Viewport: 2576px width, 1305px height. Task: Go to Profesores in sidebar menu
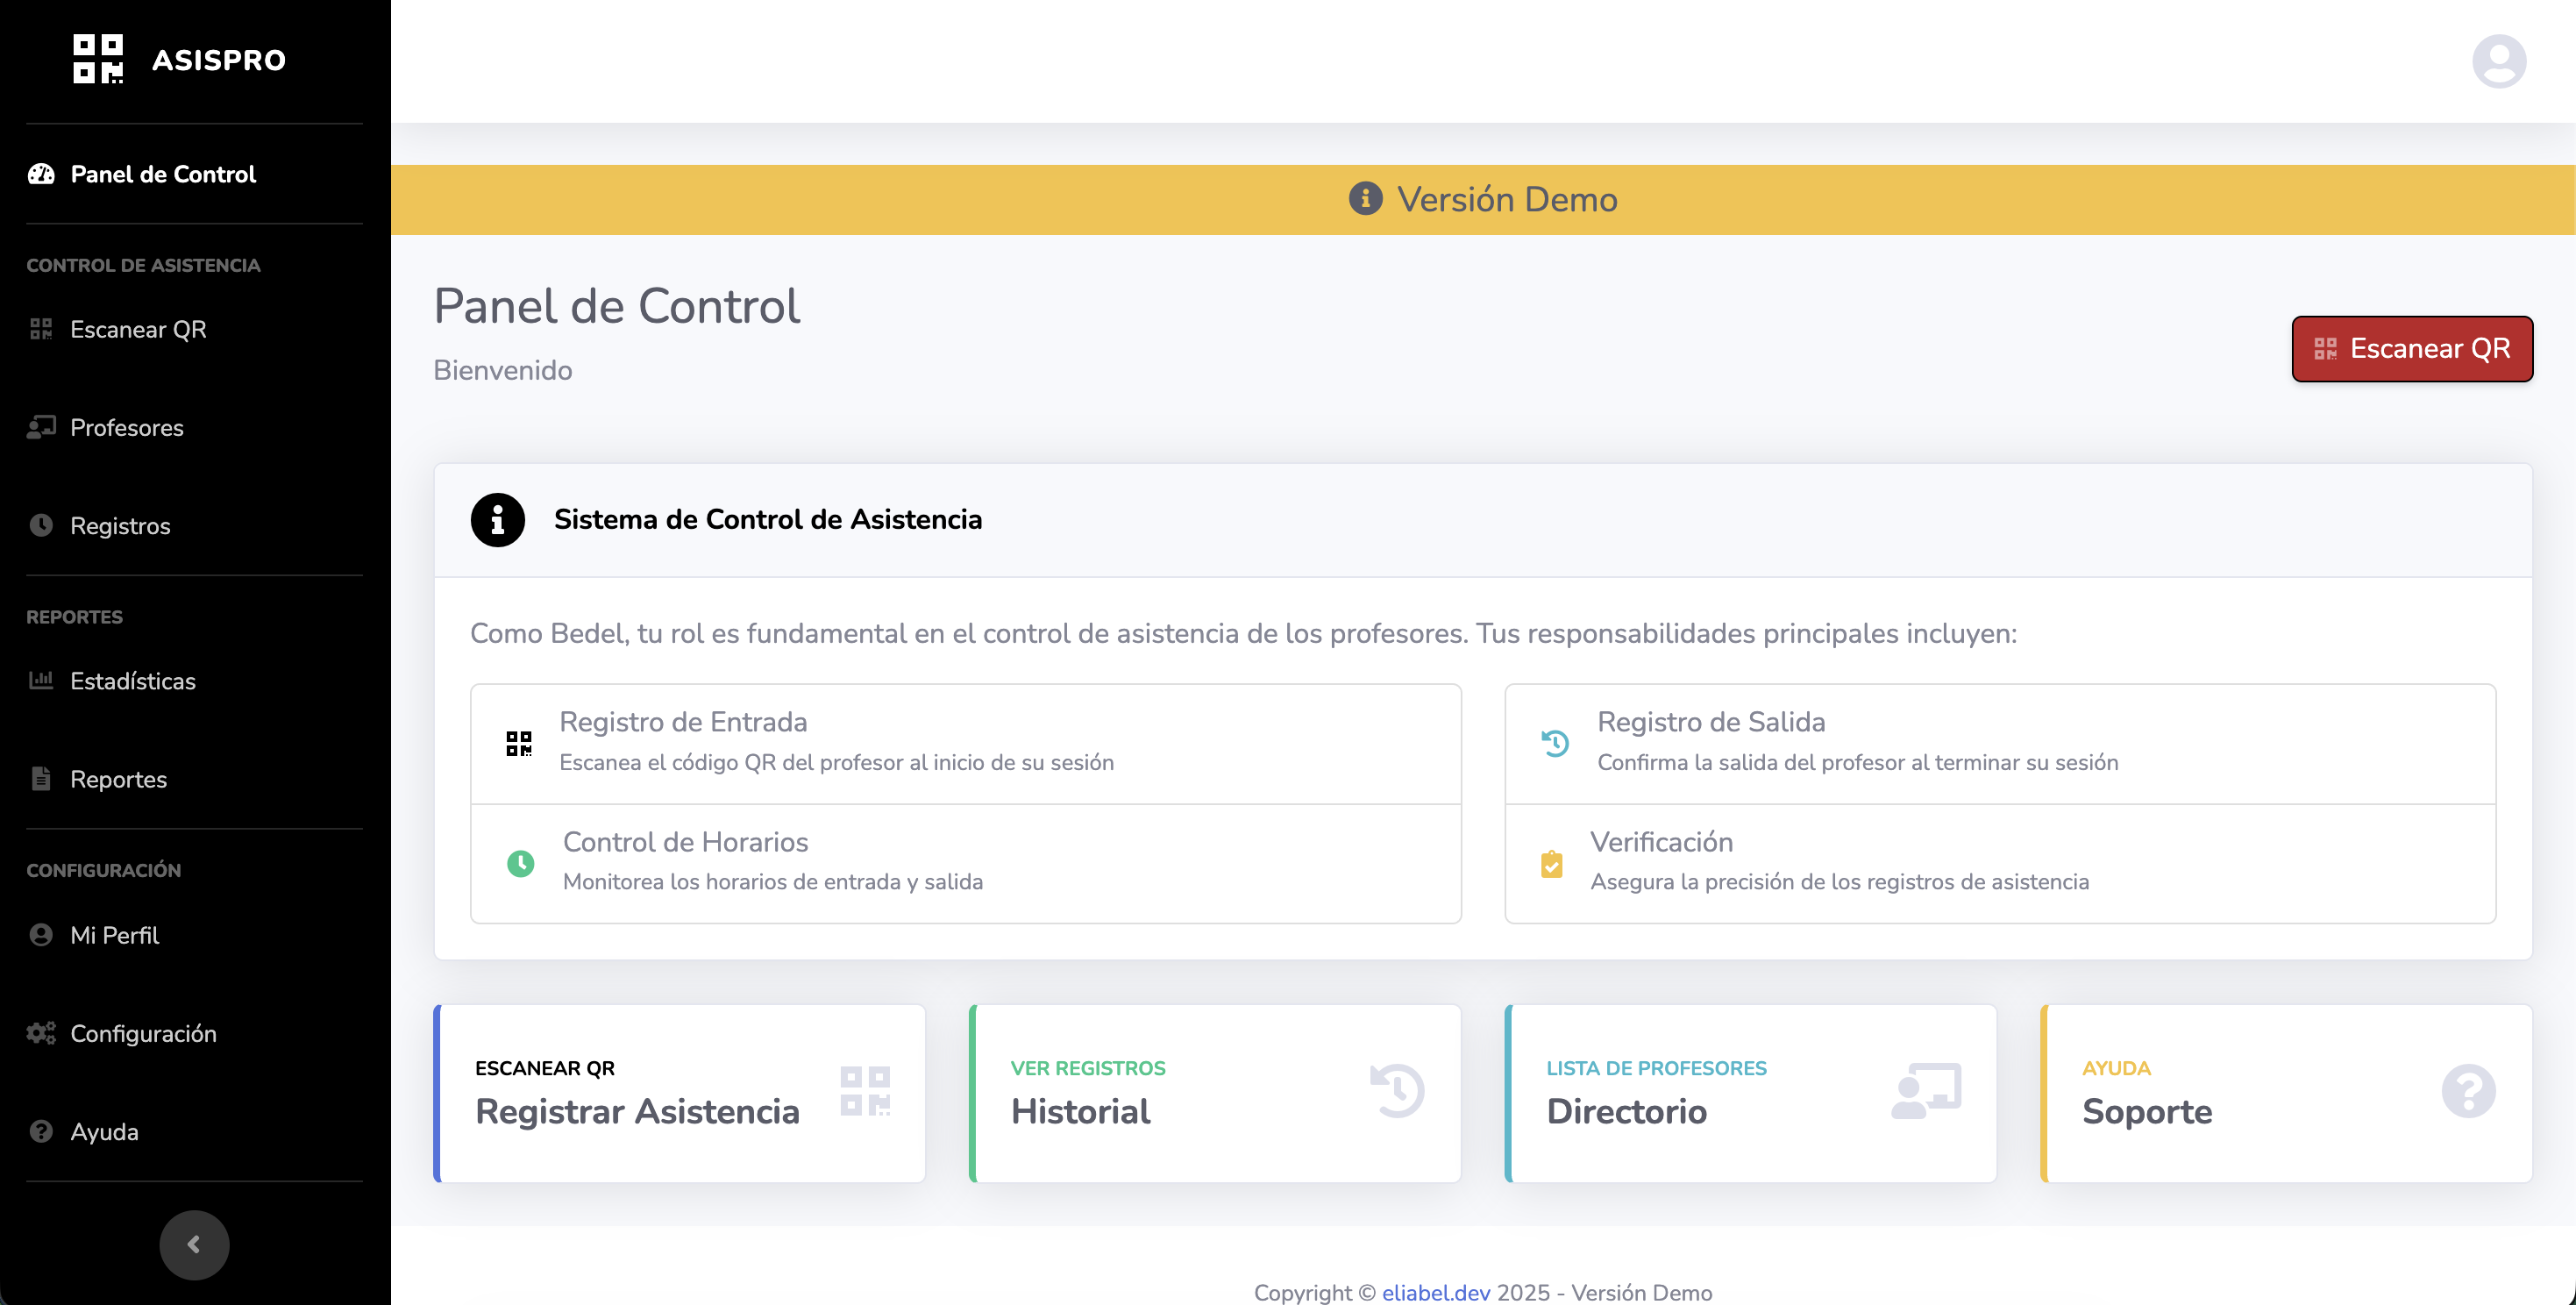pyautogui.click(x=126, y=427)
